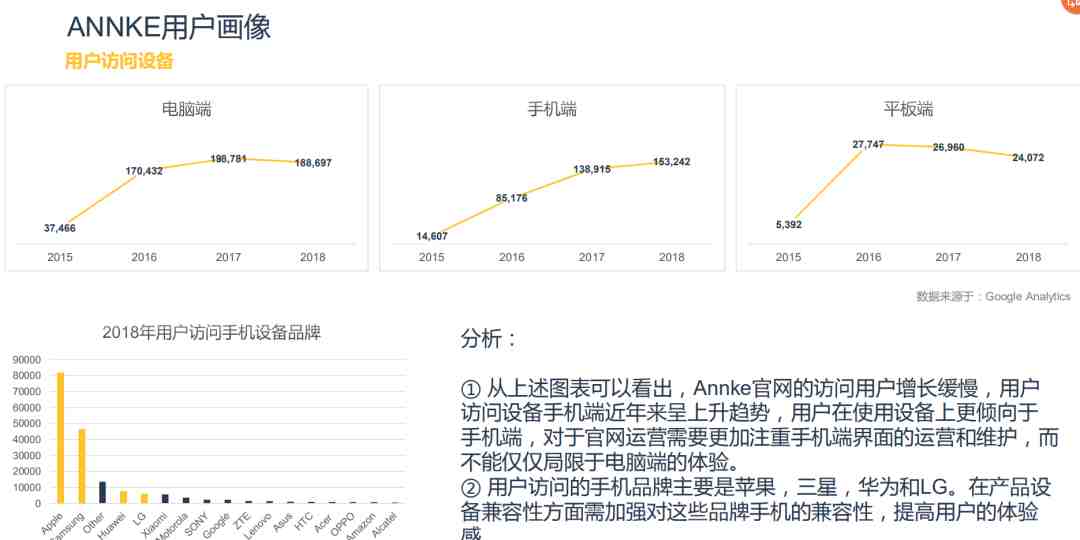Select data label 14,607 in 手机端 chart
Viewport: 1080px width, 540px height.
pyautogui.click(x=432, y=236)
